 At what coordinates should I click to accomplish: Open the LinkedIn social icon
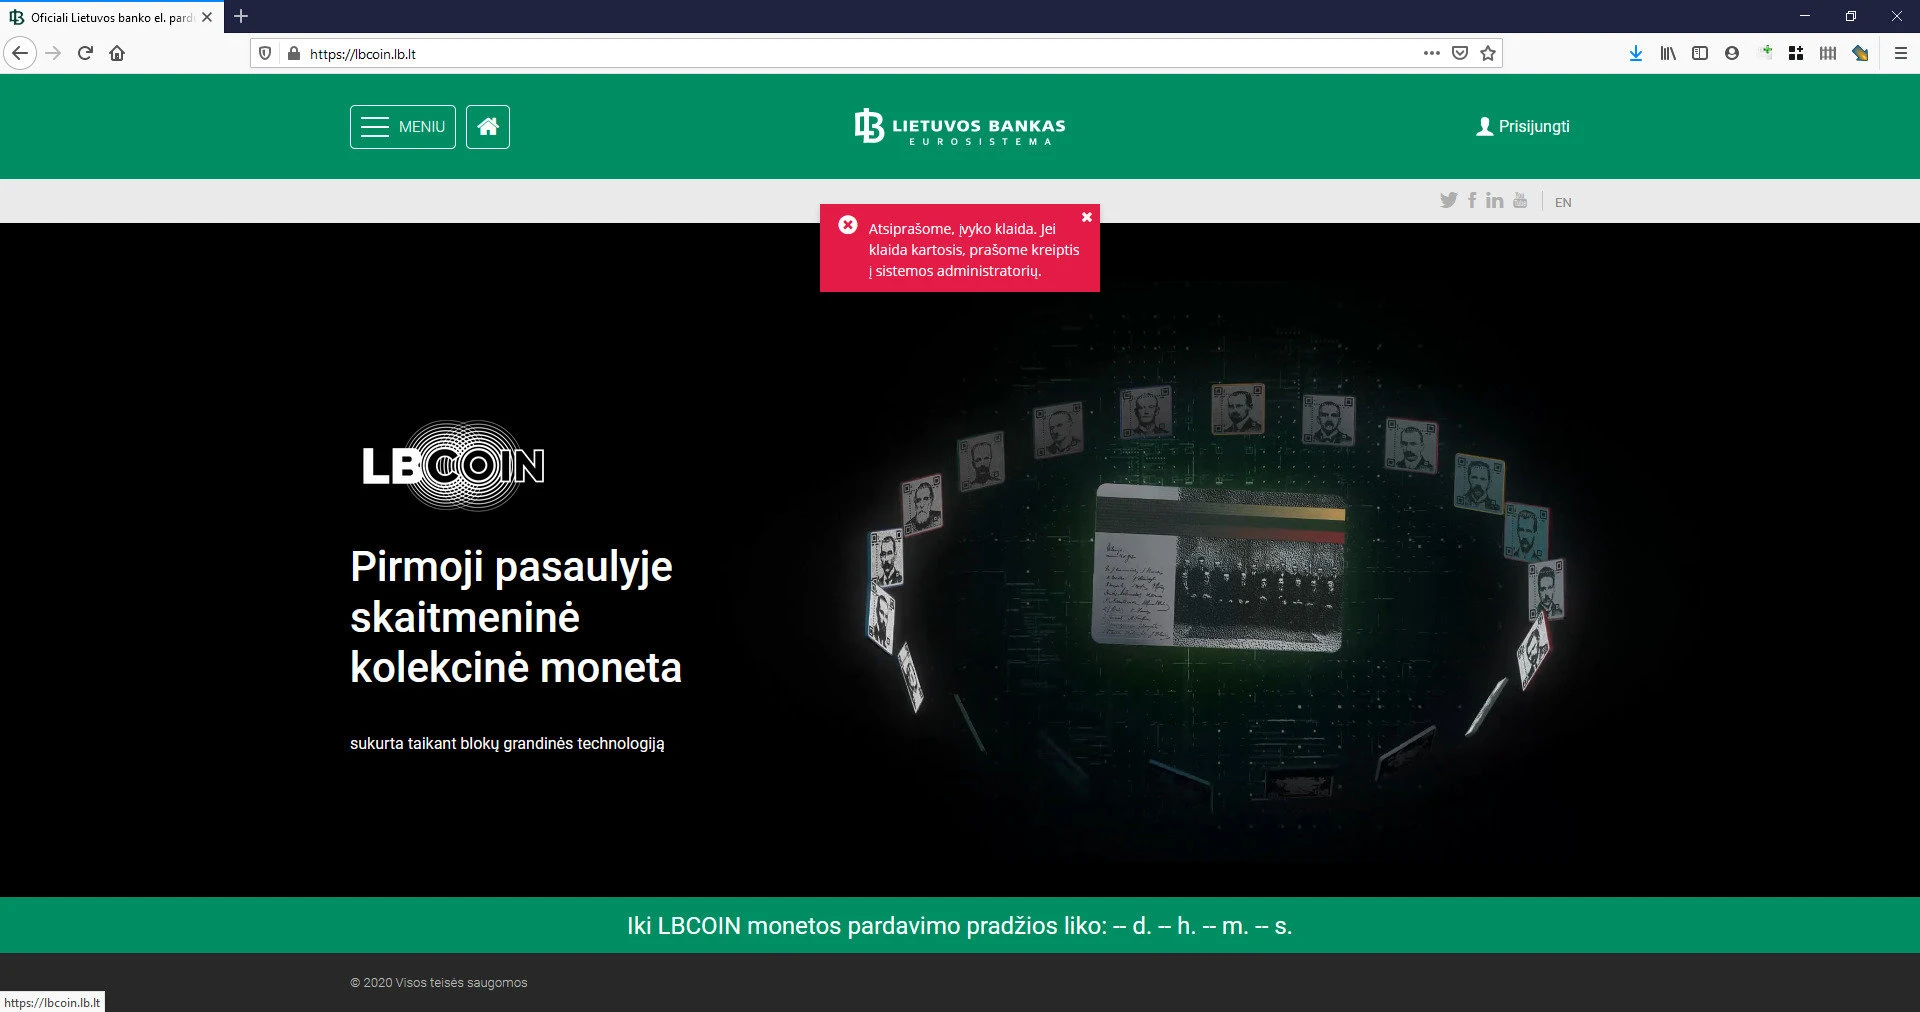click(1494, 200)
